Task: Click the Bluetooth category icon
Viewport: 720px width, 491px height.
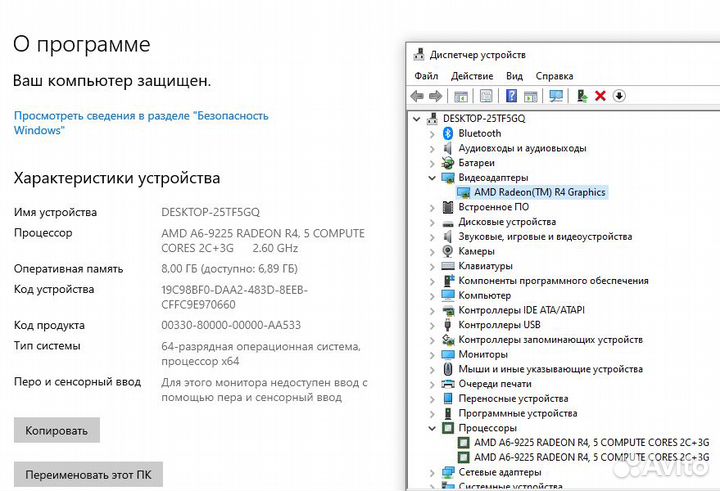Action: click(x=448, y=133)
